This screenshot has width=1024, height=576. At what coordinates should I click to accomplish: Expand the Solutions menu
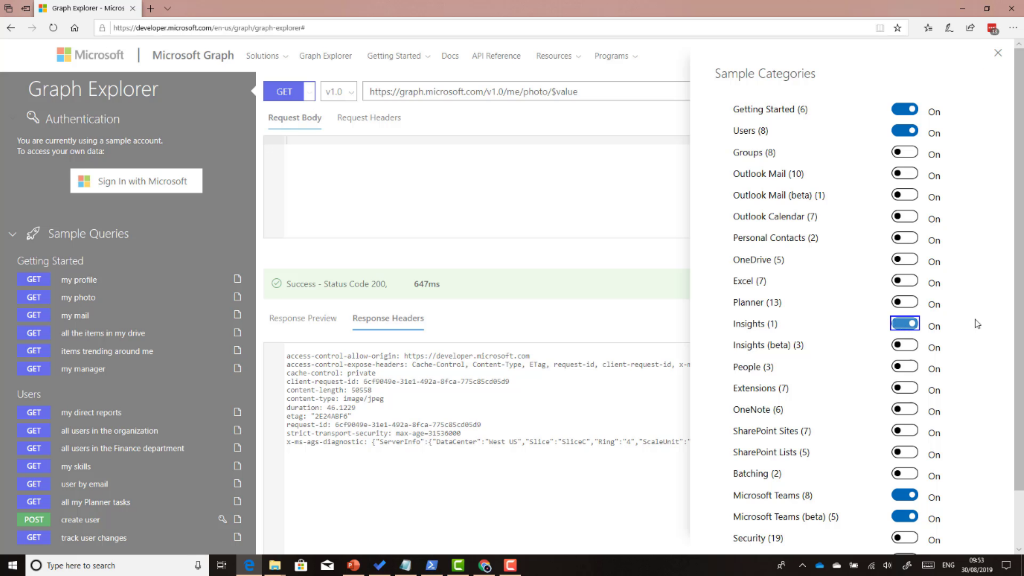266,56
